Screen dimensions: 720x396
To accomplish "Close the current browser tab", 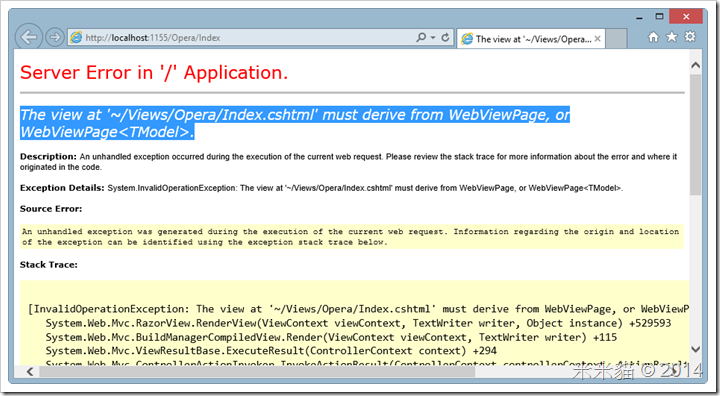I will 597,39.
